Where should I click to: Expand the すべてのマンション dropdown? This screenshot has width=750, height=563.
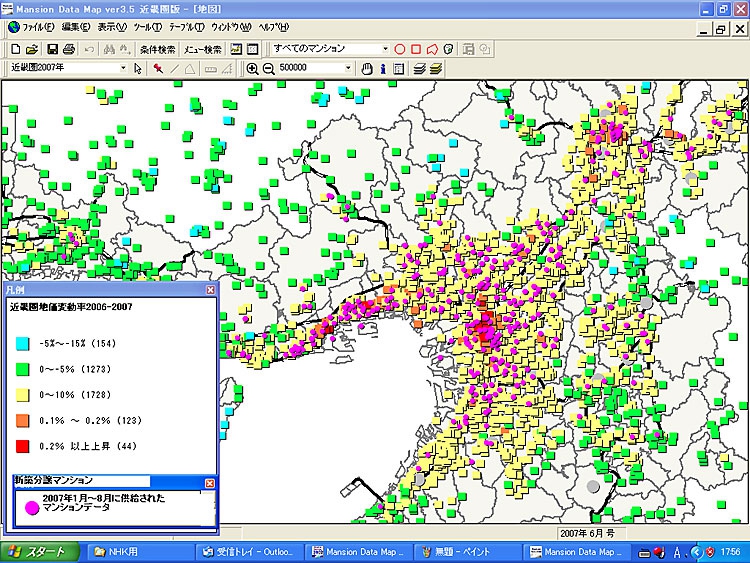click(x=385, y=49)
